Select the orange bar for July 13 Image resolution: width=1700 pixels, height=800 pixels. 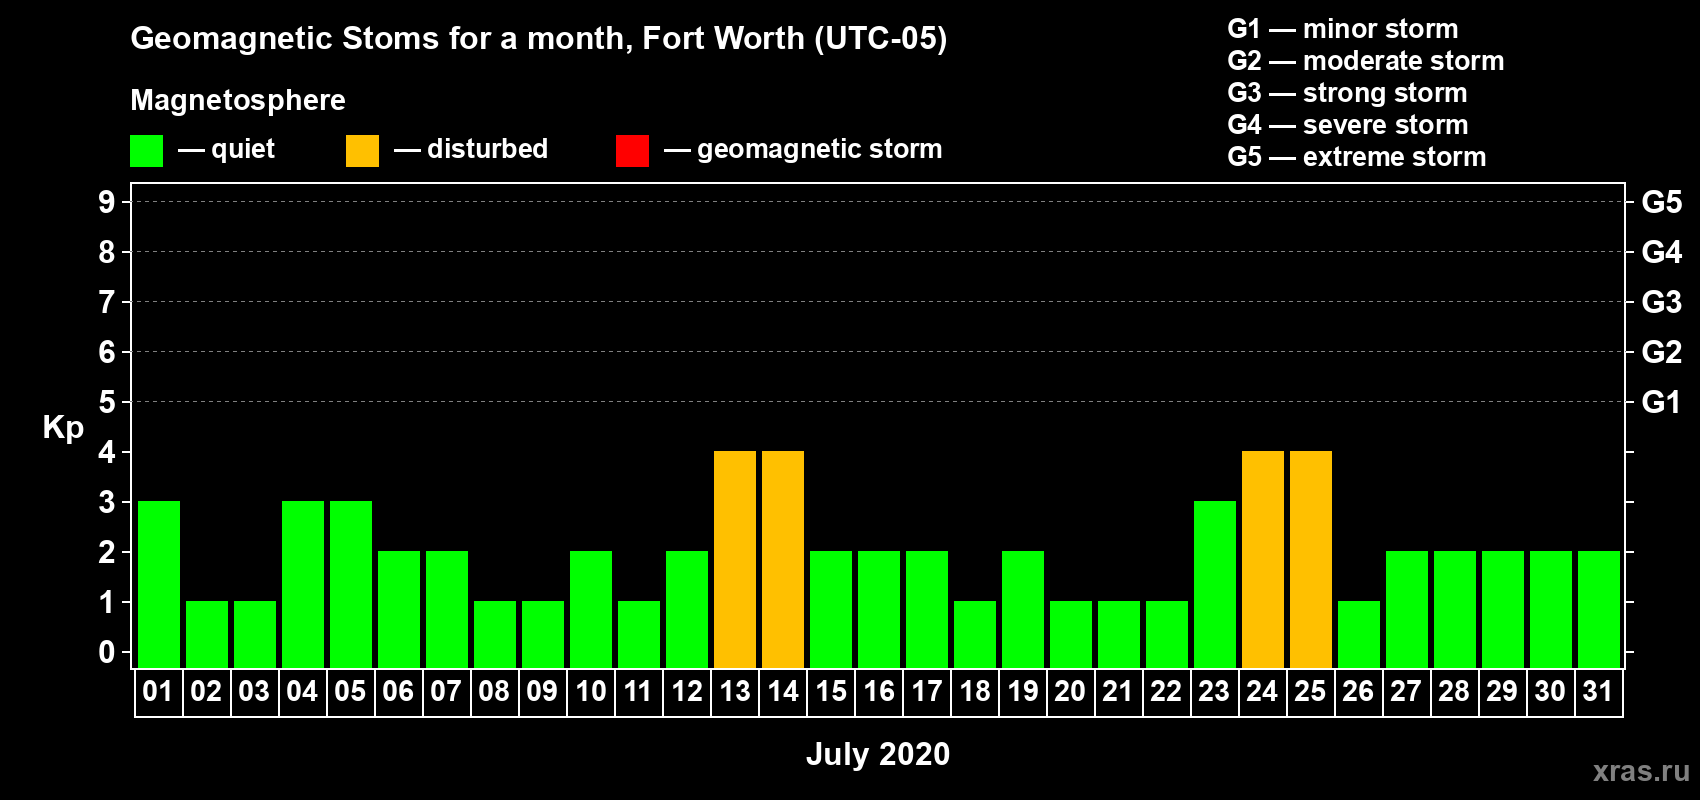pyautogui.click(x=735, y=560)
